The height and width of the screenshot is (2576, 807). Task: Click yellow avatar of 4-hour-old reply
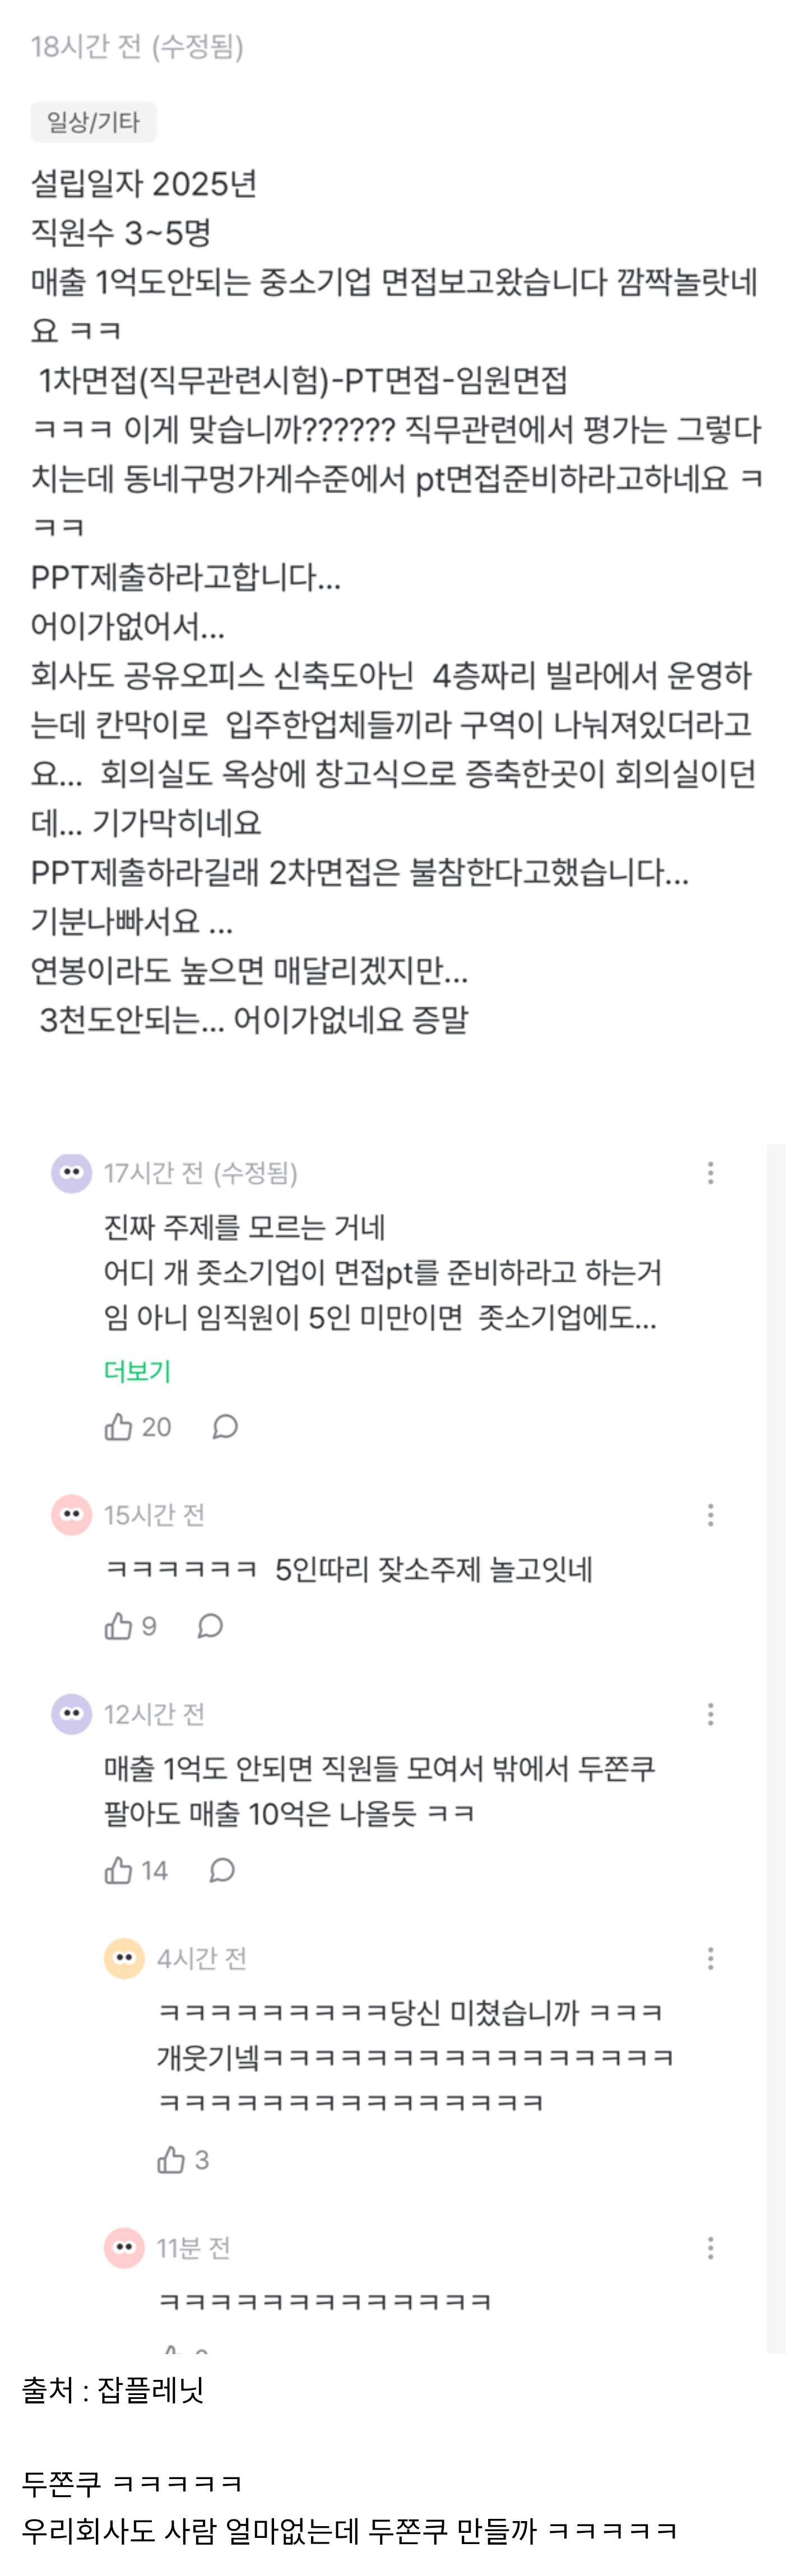(124, 1958)
